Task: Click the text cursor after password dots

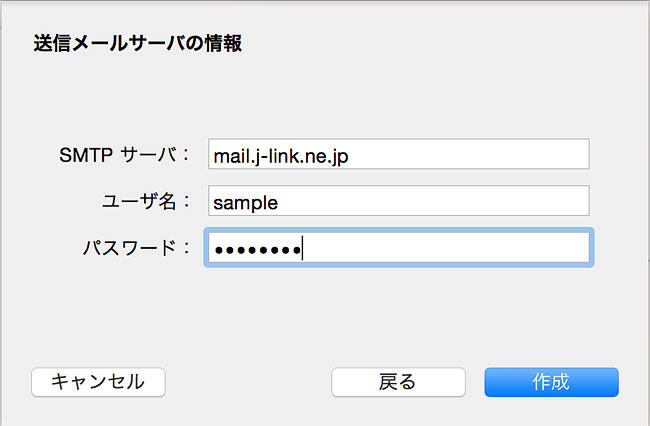Action: (x=303, y=248)
